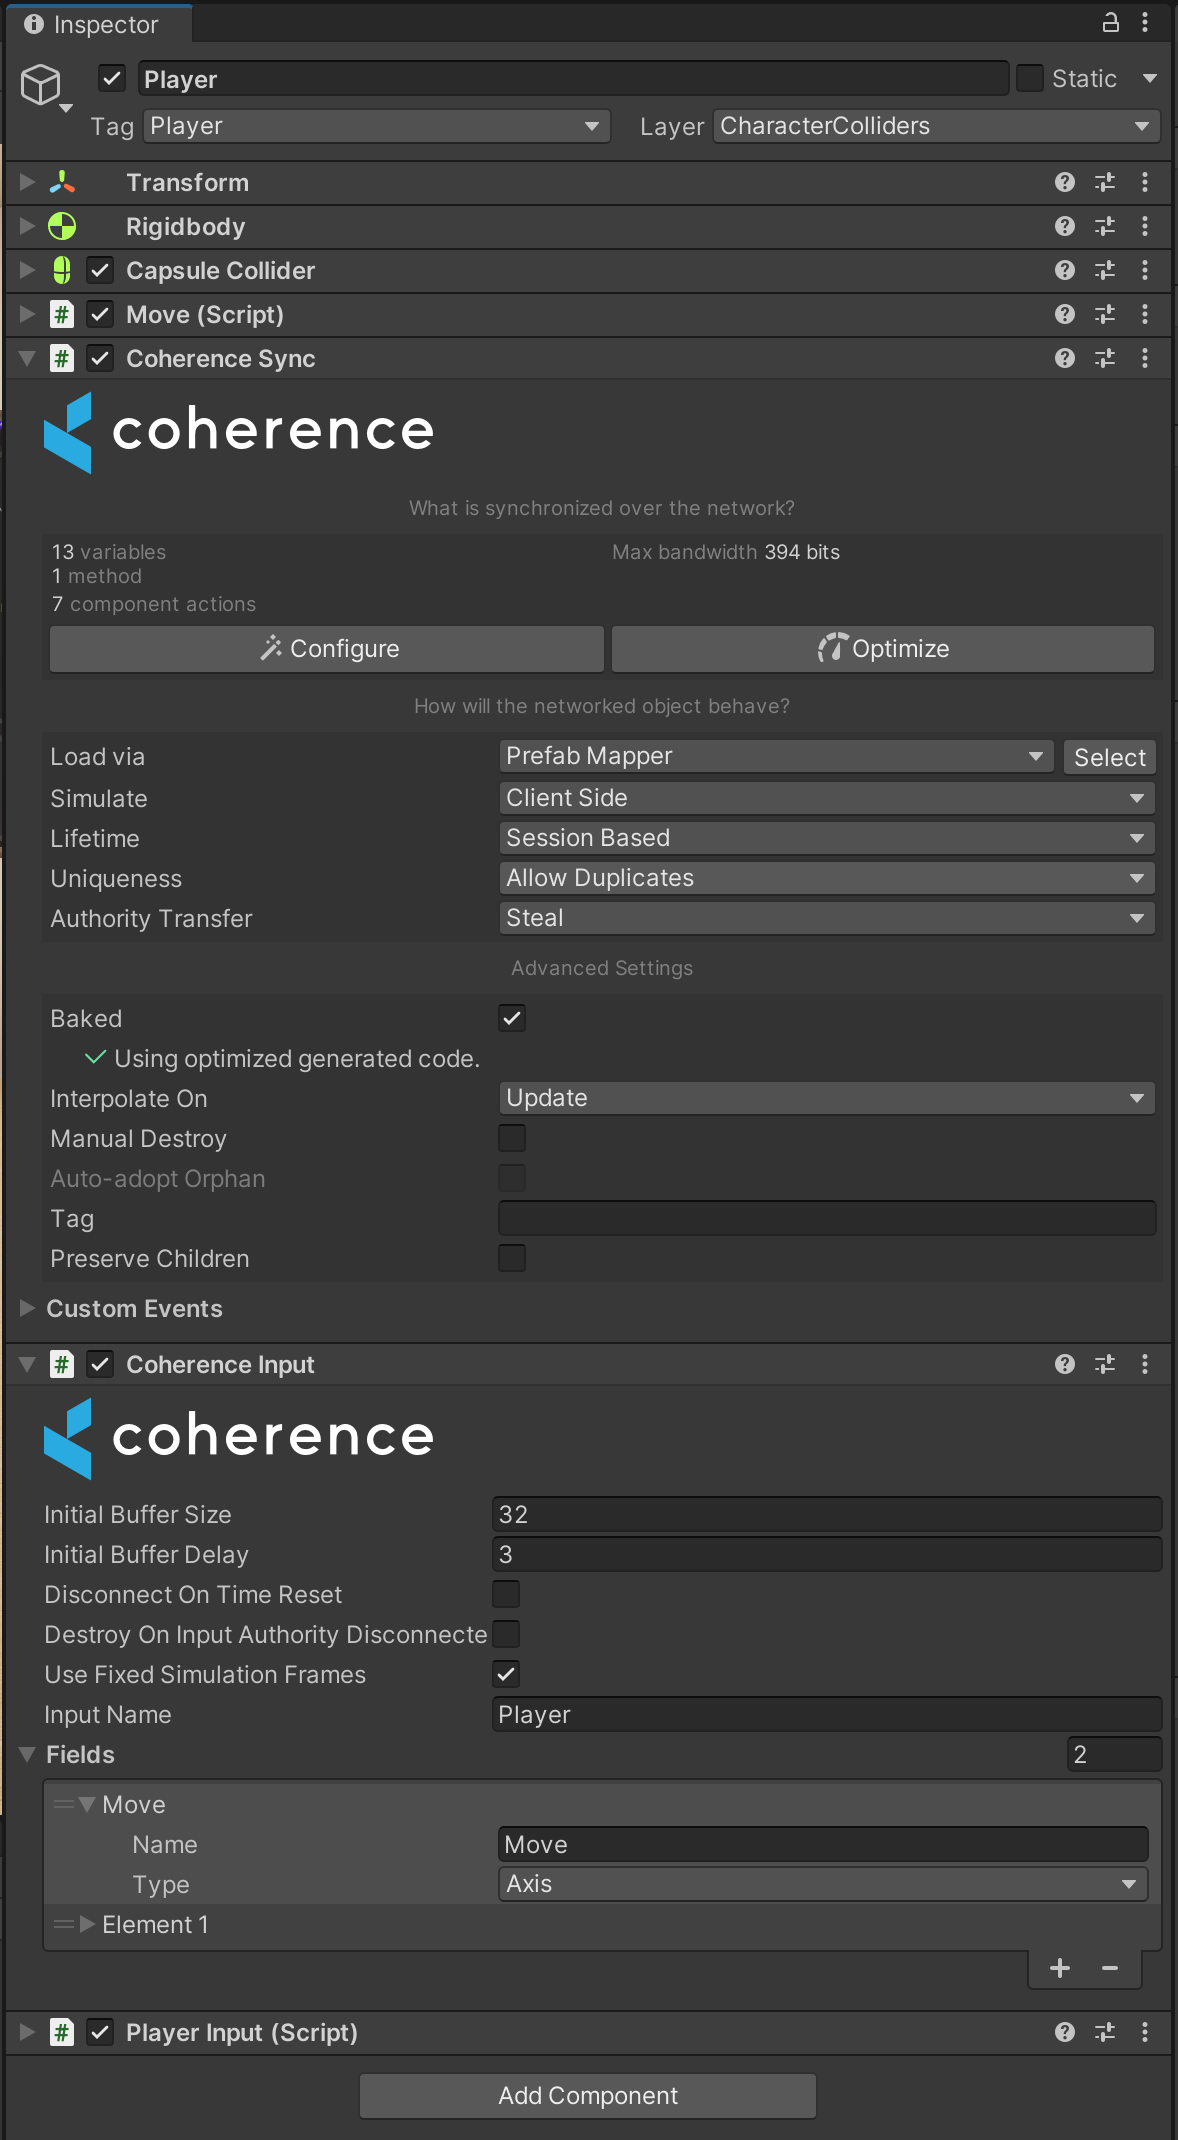Open Coherence Input preset sliders icon
The height and width of the screenshot is (2140, 1178).
pyautogui.click(x=1104, y=1364)
